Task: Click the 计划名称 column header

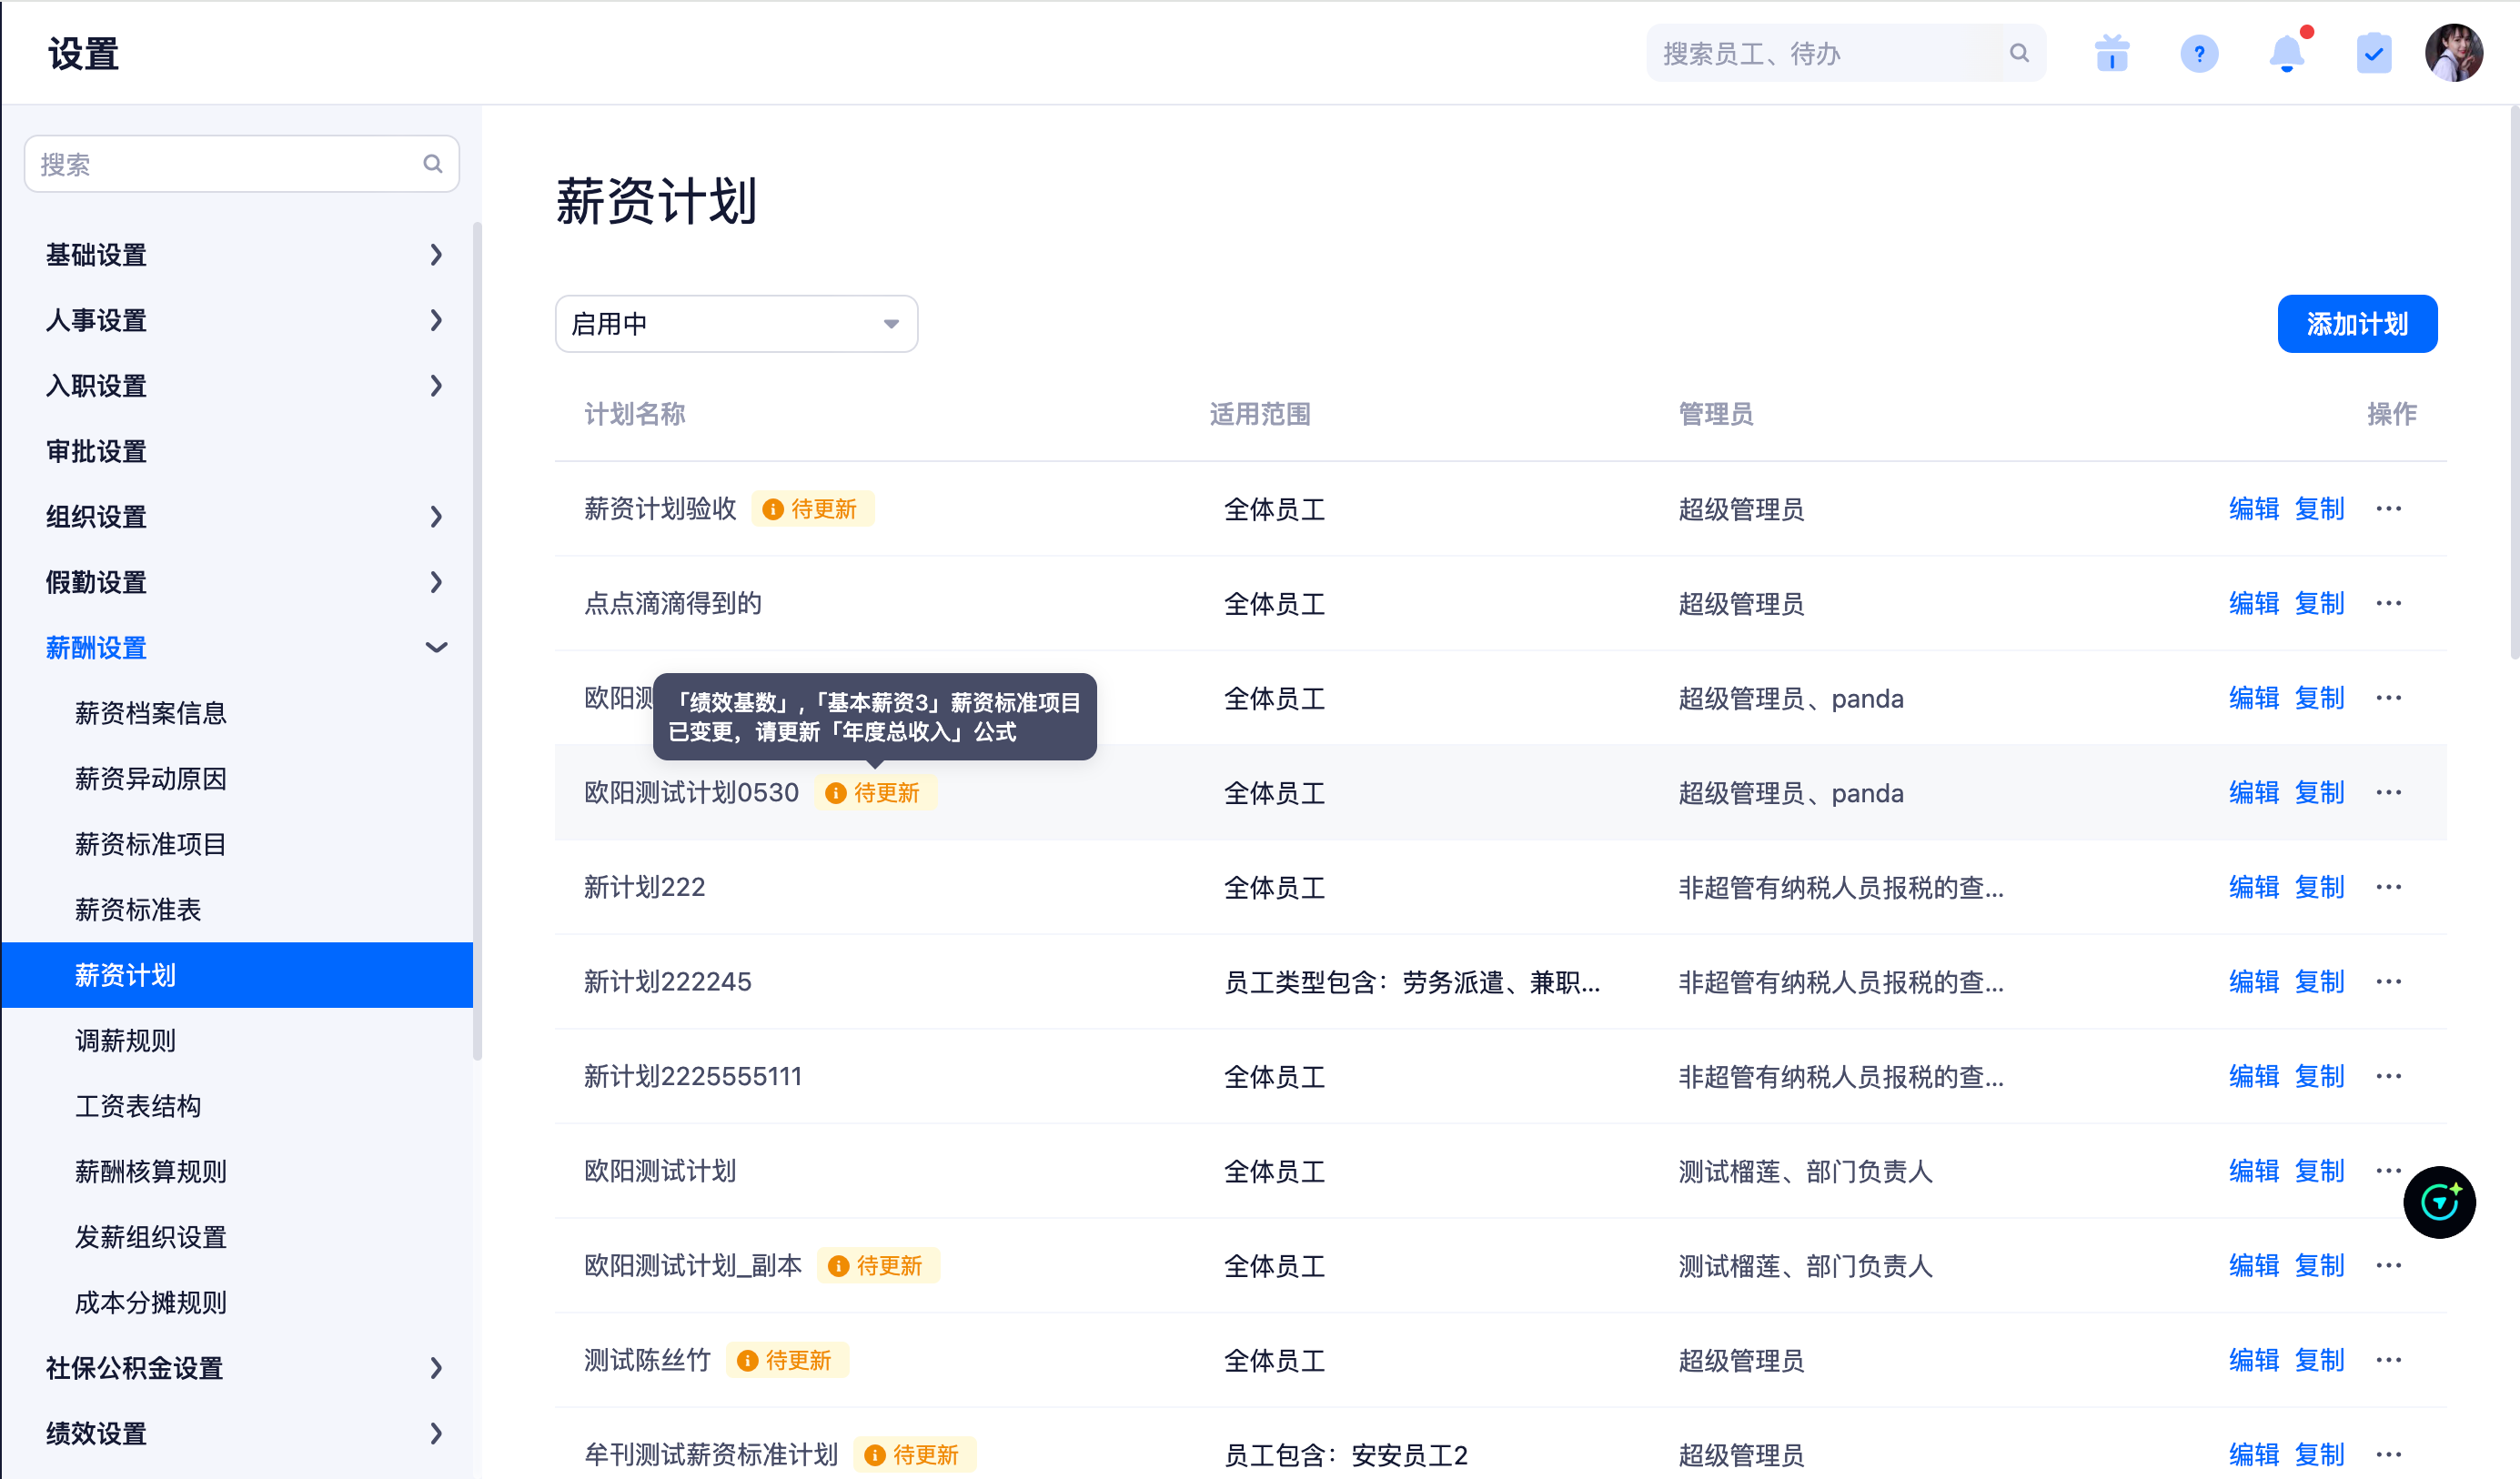Action: click(634, 414)
